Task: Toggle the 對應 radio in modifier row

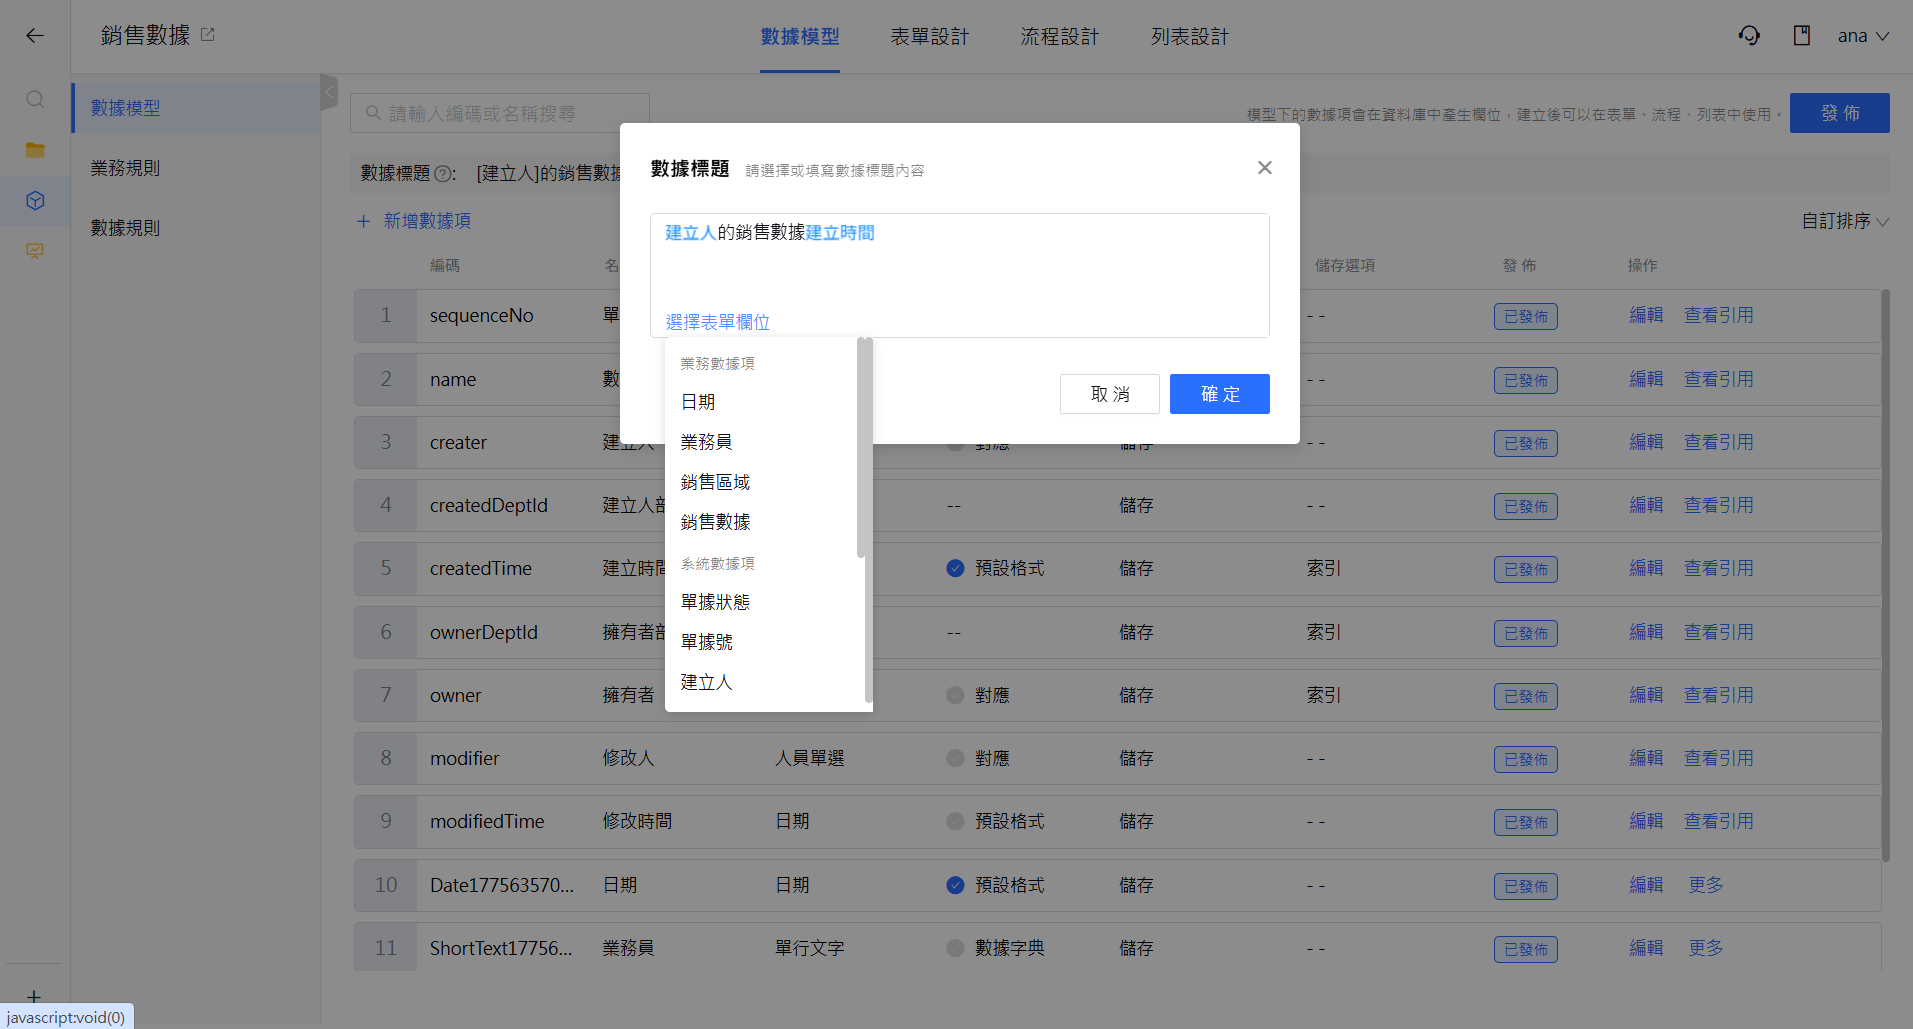Action: [x=955, y=758]
